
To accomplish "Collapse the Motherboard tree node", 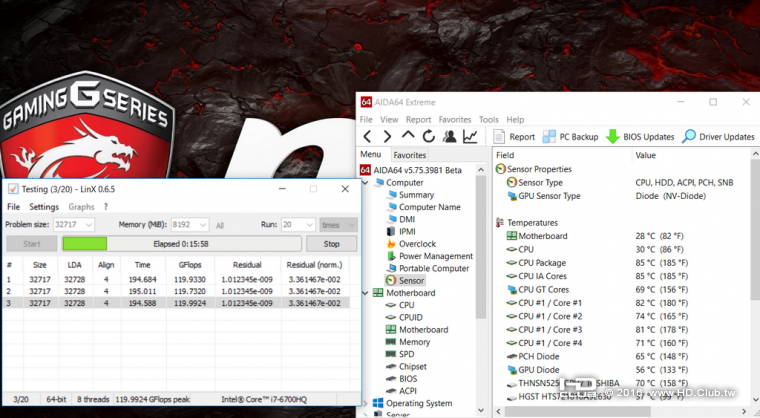I will pyautogui.click(x=365, y=293).
